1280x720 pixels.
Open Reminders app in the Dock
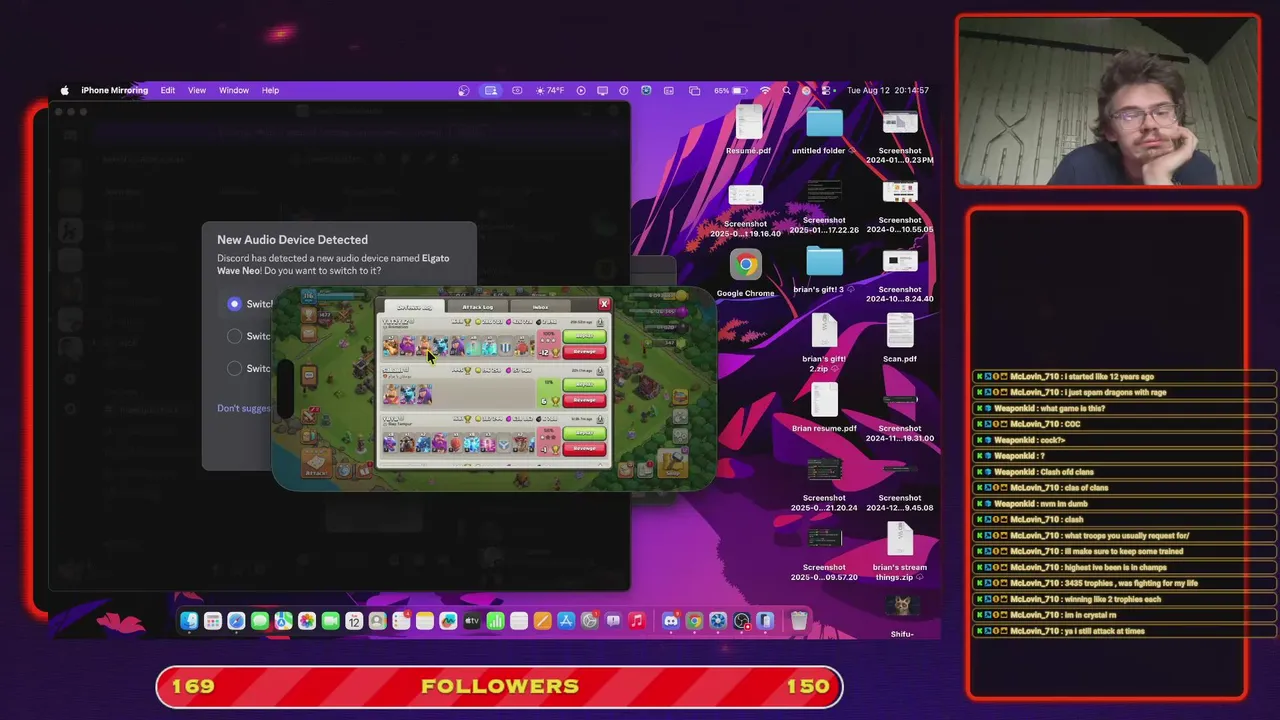(x=401, y=621)
